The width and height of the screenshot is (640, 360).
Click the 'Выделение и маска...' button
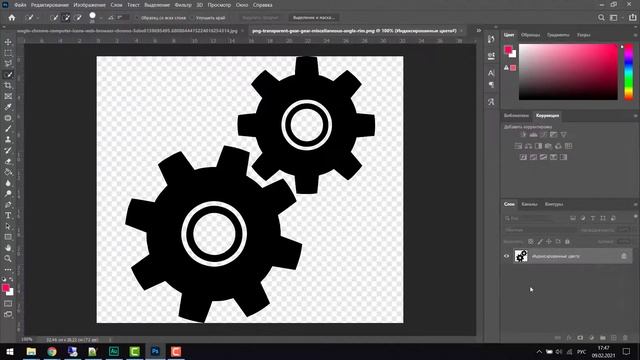314,18
